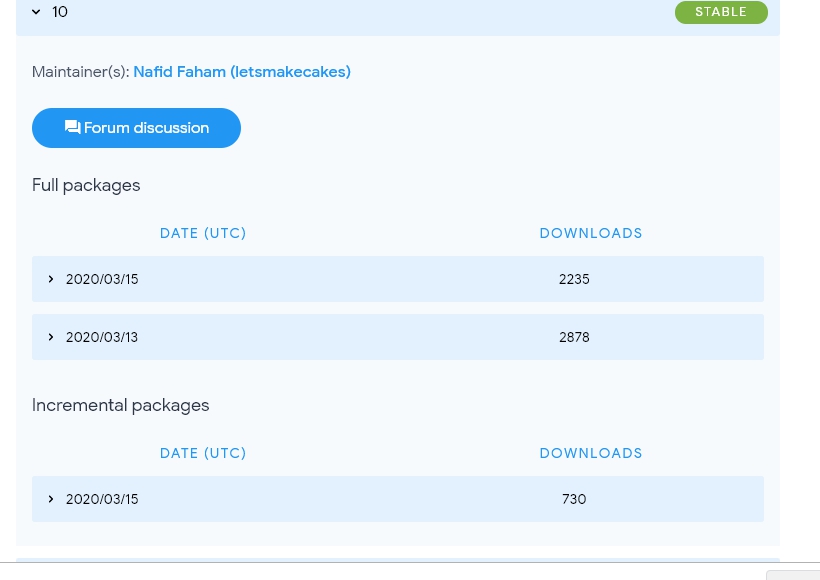Open the Forum discussion button

136,128
